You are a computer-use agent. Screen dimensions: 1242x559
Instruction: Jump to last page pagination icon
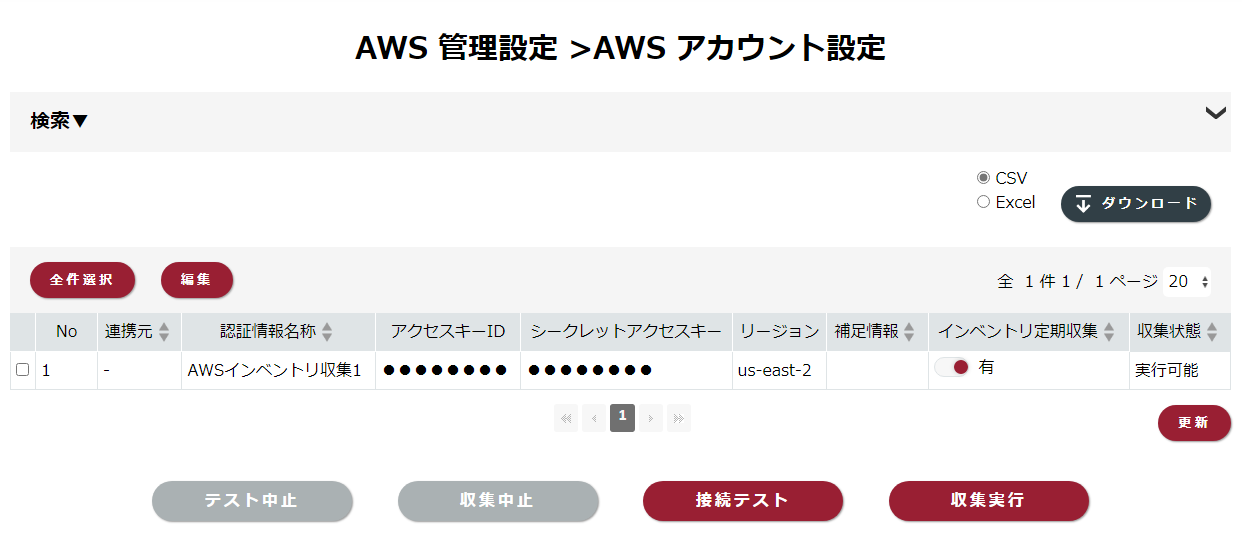679,418
